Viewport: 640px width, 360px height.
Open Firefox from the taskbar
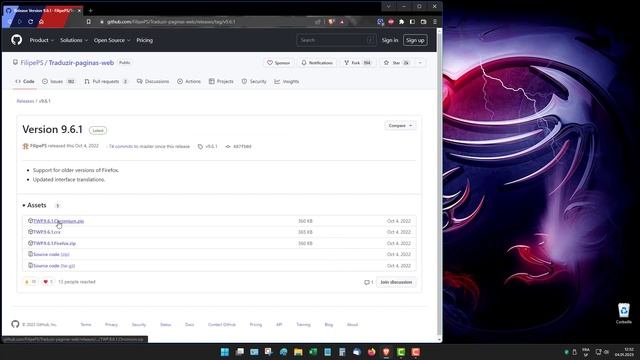point(371,352)
